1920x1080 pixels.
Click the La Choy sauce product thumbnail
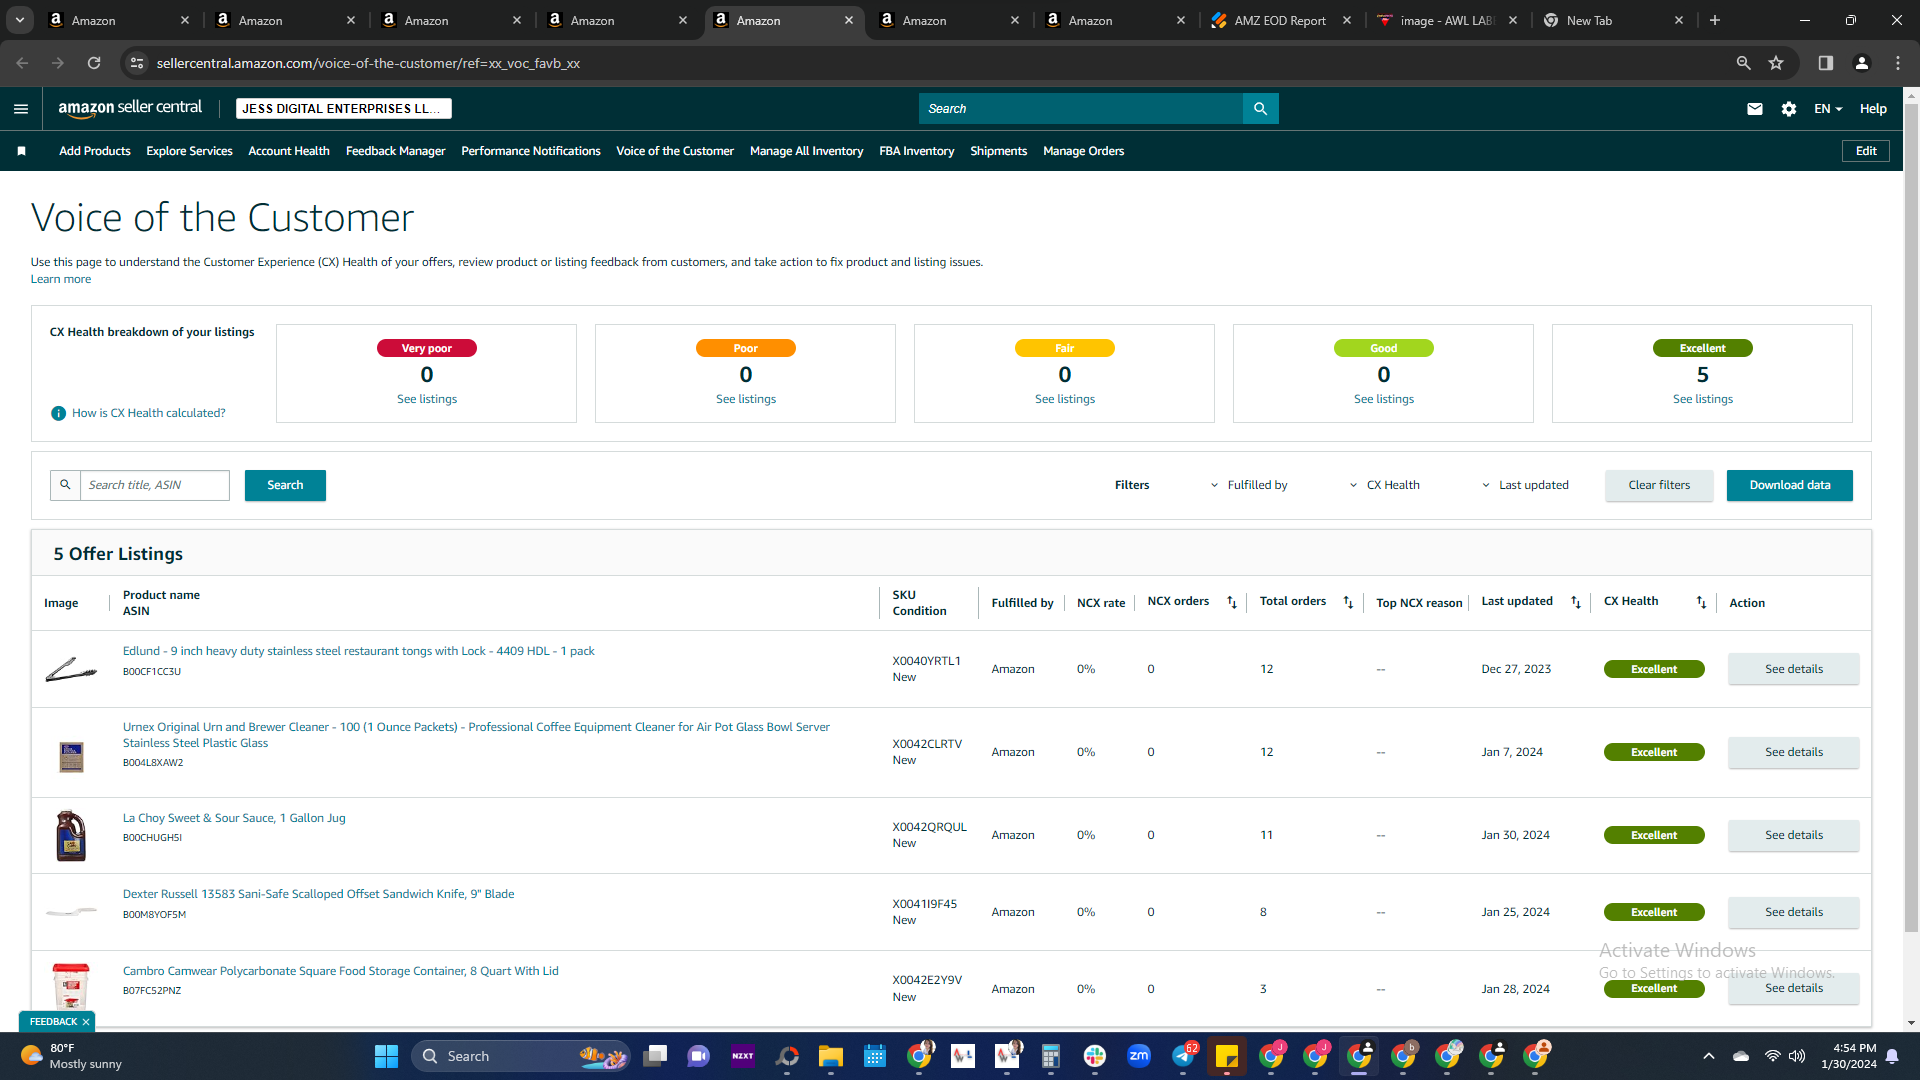tap(71, 835)
